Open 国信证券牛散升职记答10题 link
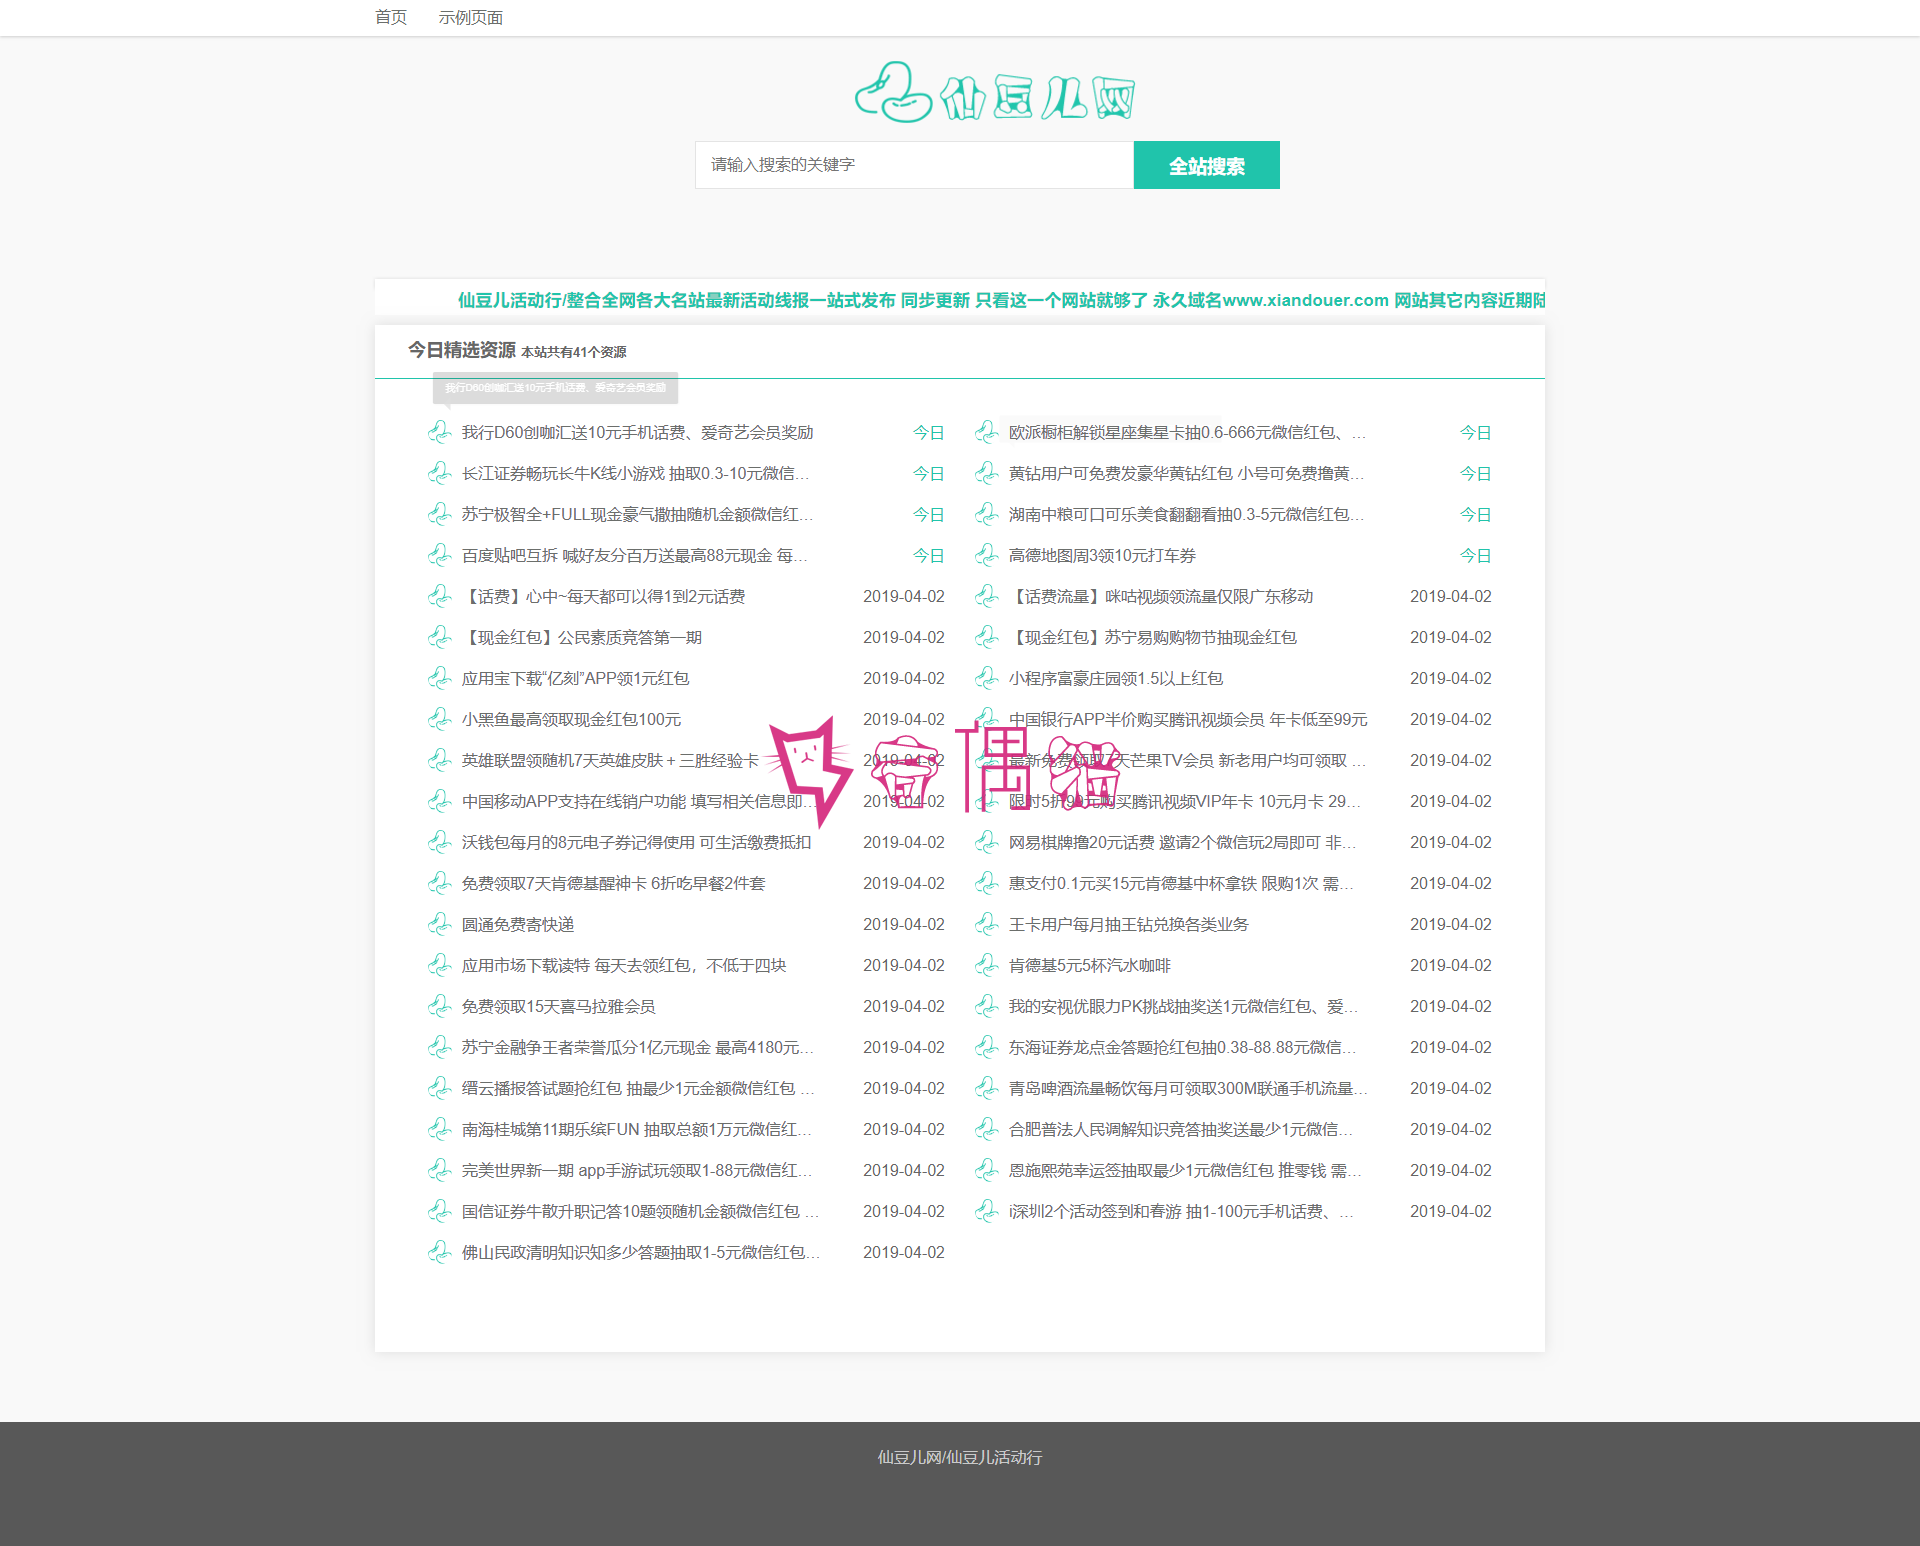Image resolution: width=1920 pixels, height=1546 pixels. click(x=640, y=1211)
